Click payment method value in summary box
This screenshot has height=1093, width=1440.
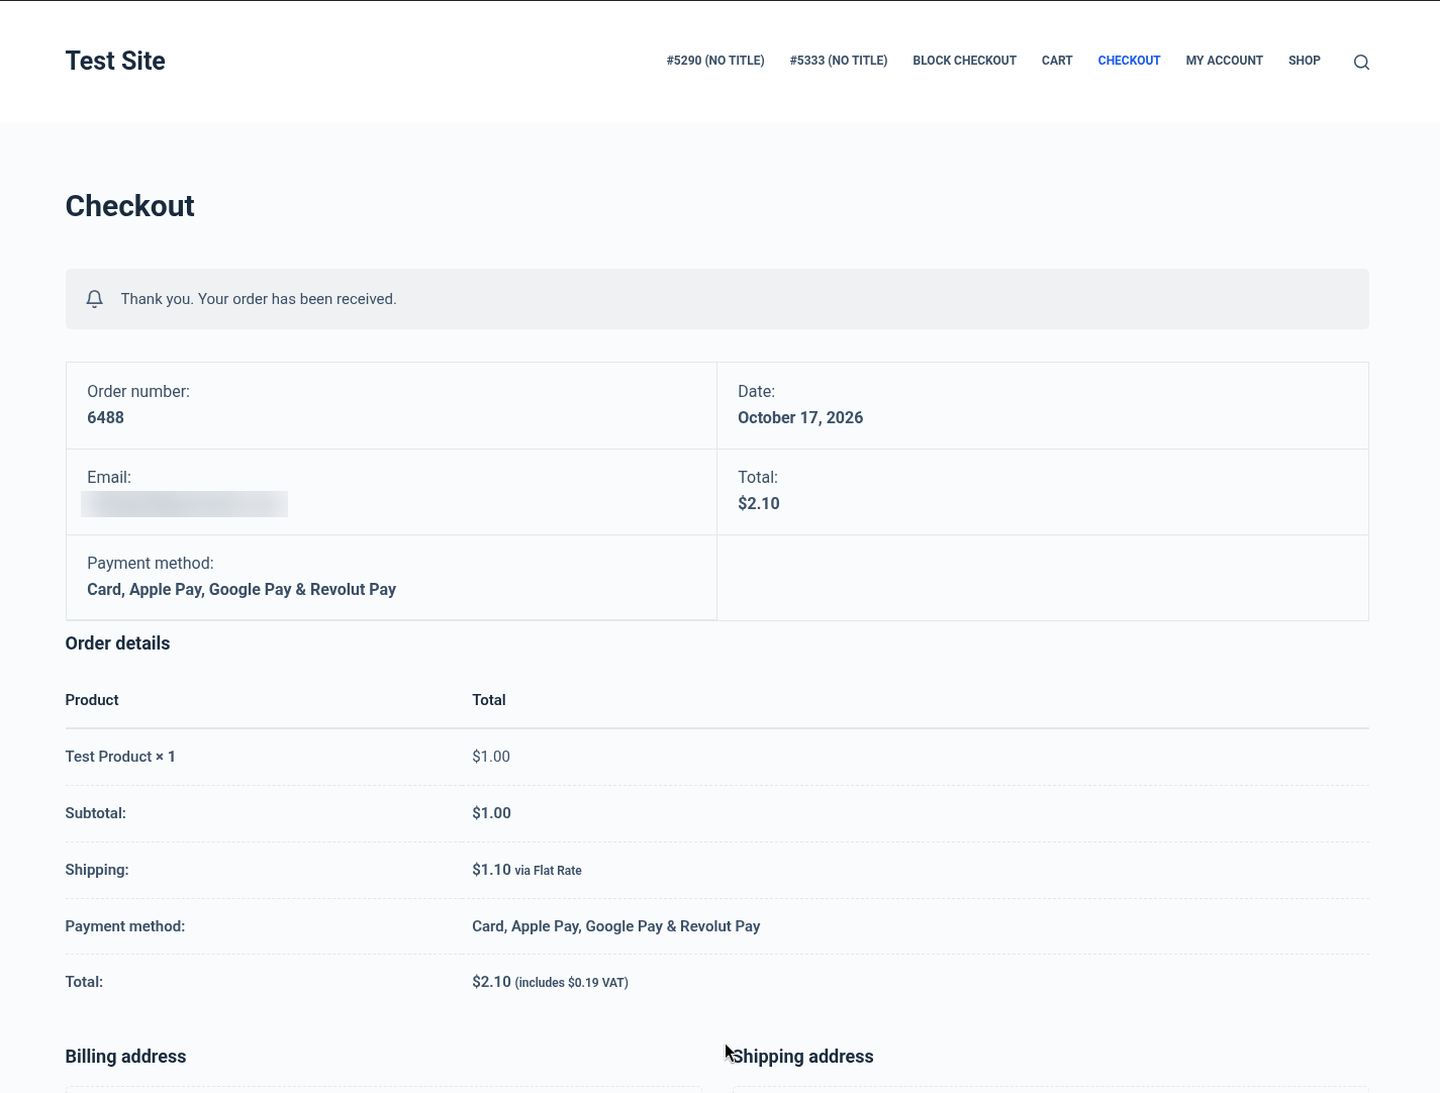(x=241, y=590)
